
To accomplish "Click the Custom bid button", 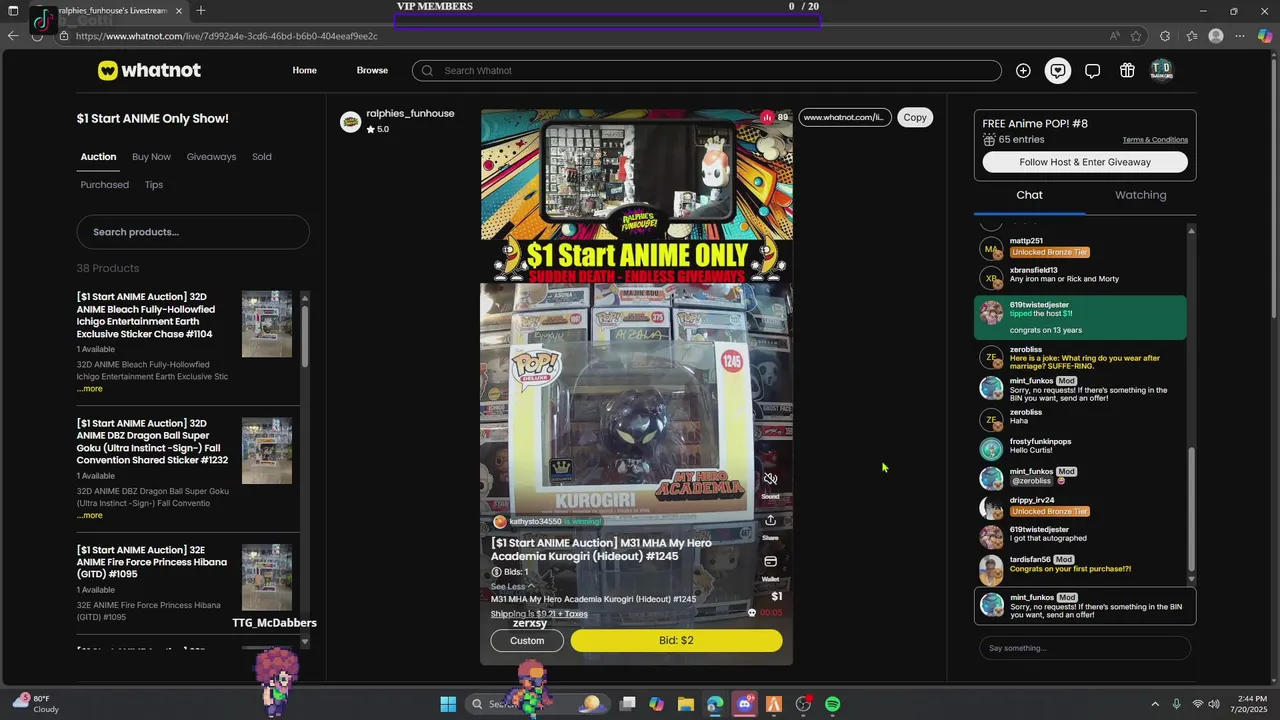I will (x=527, y=640).
